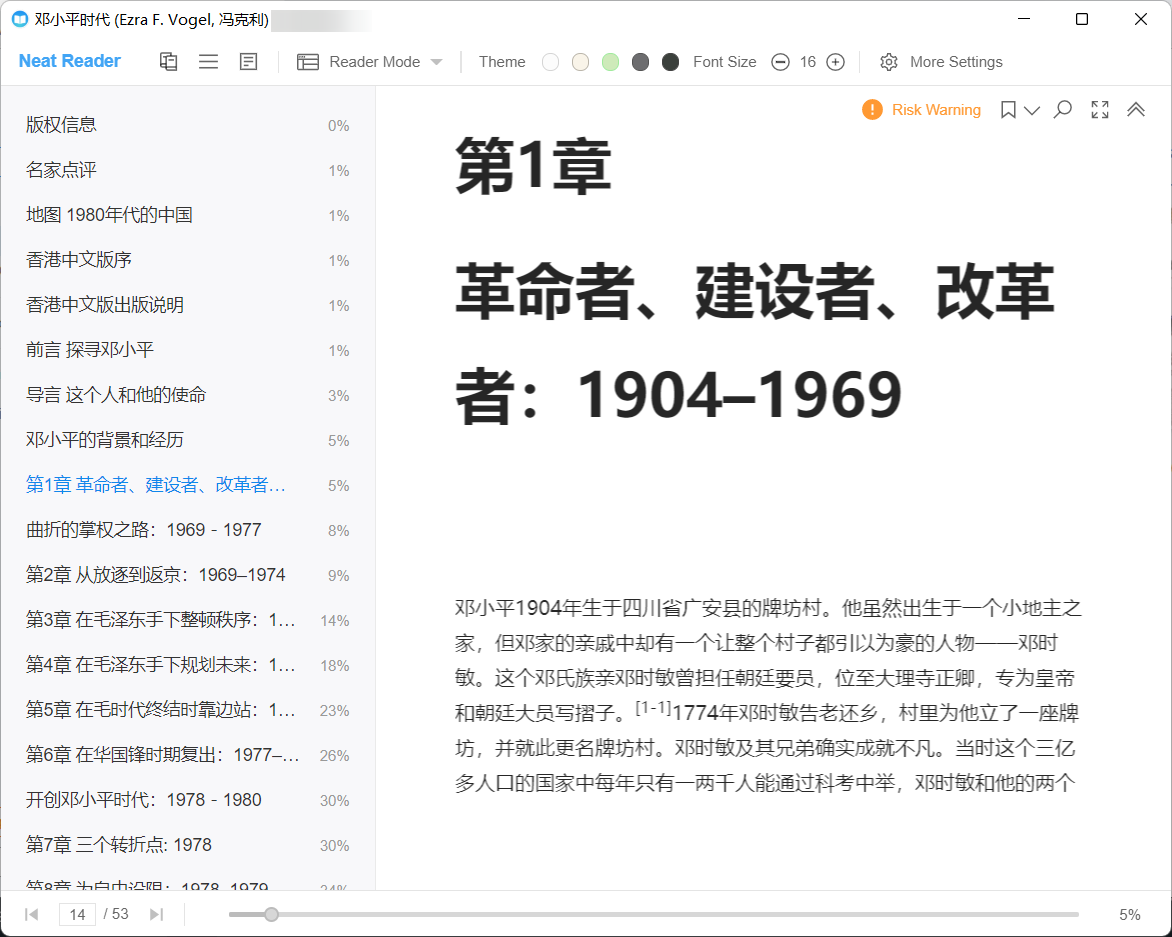
Task: Click the library/bookshelf icon in toolbar
Action: (169, 62)
